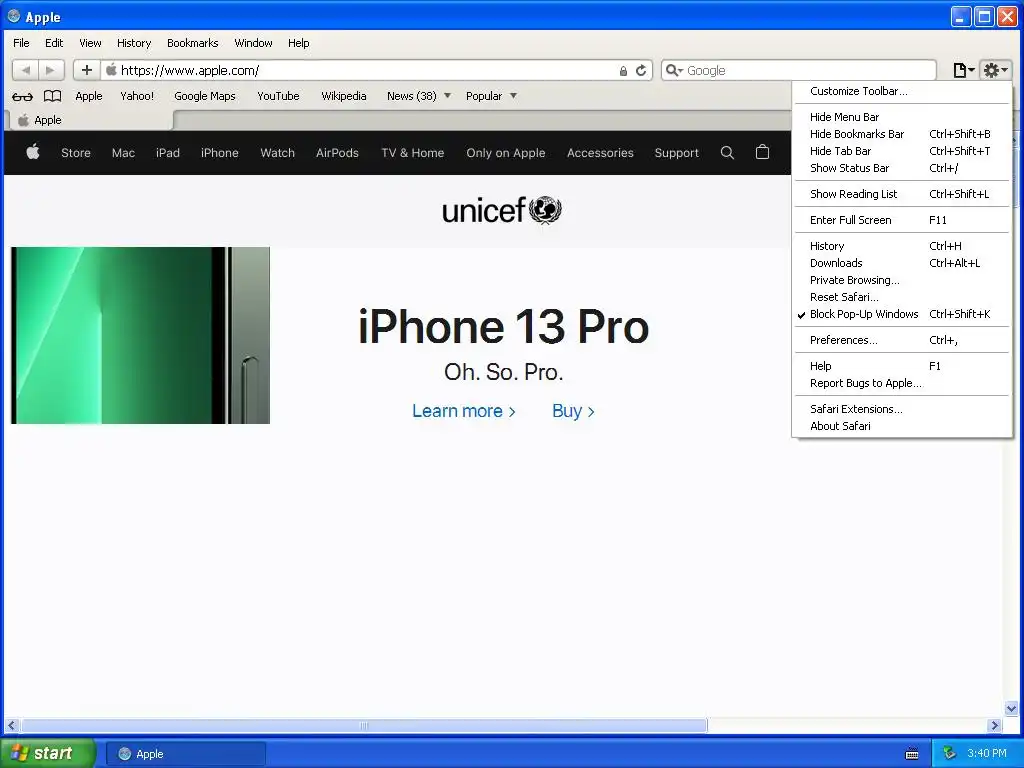Image resolution: width=1024 pixels, height=768 pixels.
Task: Click the system tray network icon
Action: point(950,753)
